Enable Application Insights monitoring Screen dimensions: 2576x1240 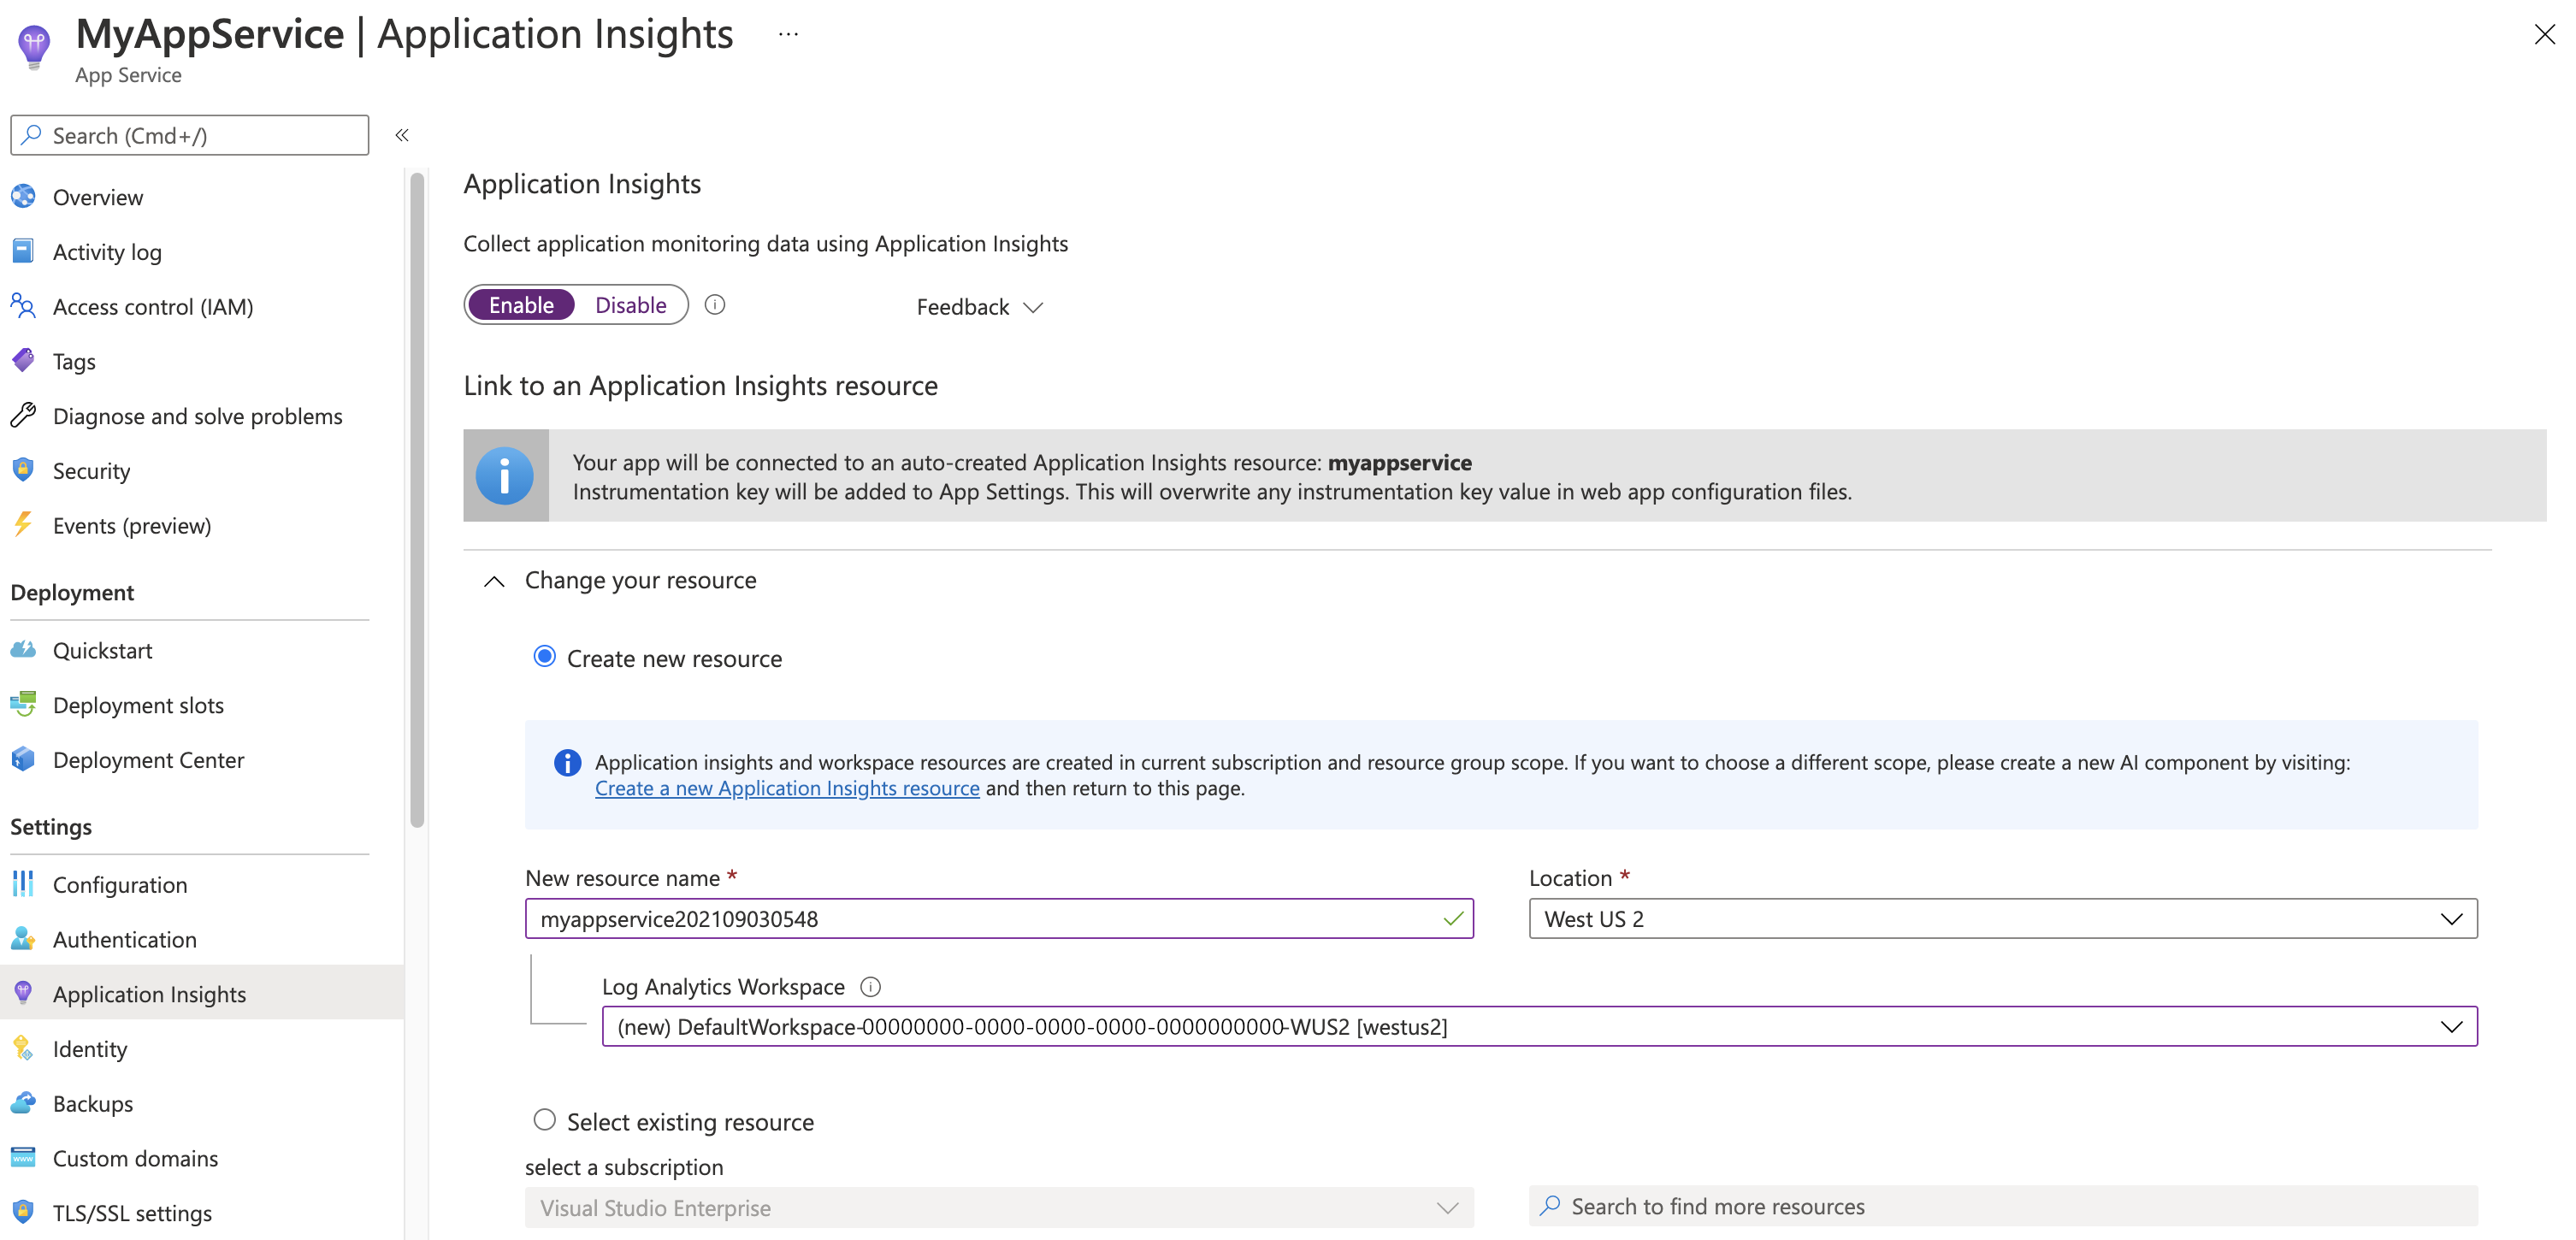[521, 304]
